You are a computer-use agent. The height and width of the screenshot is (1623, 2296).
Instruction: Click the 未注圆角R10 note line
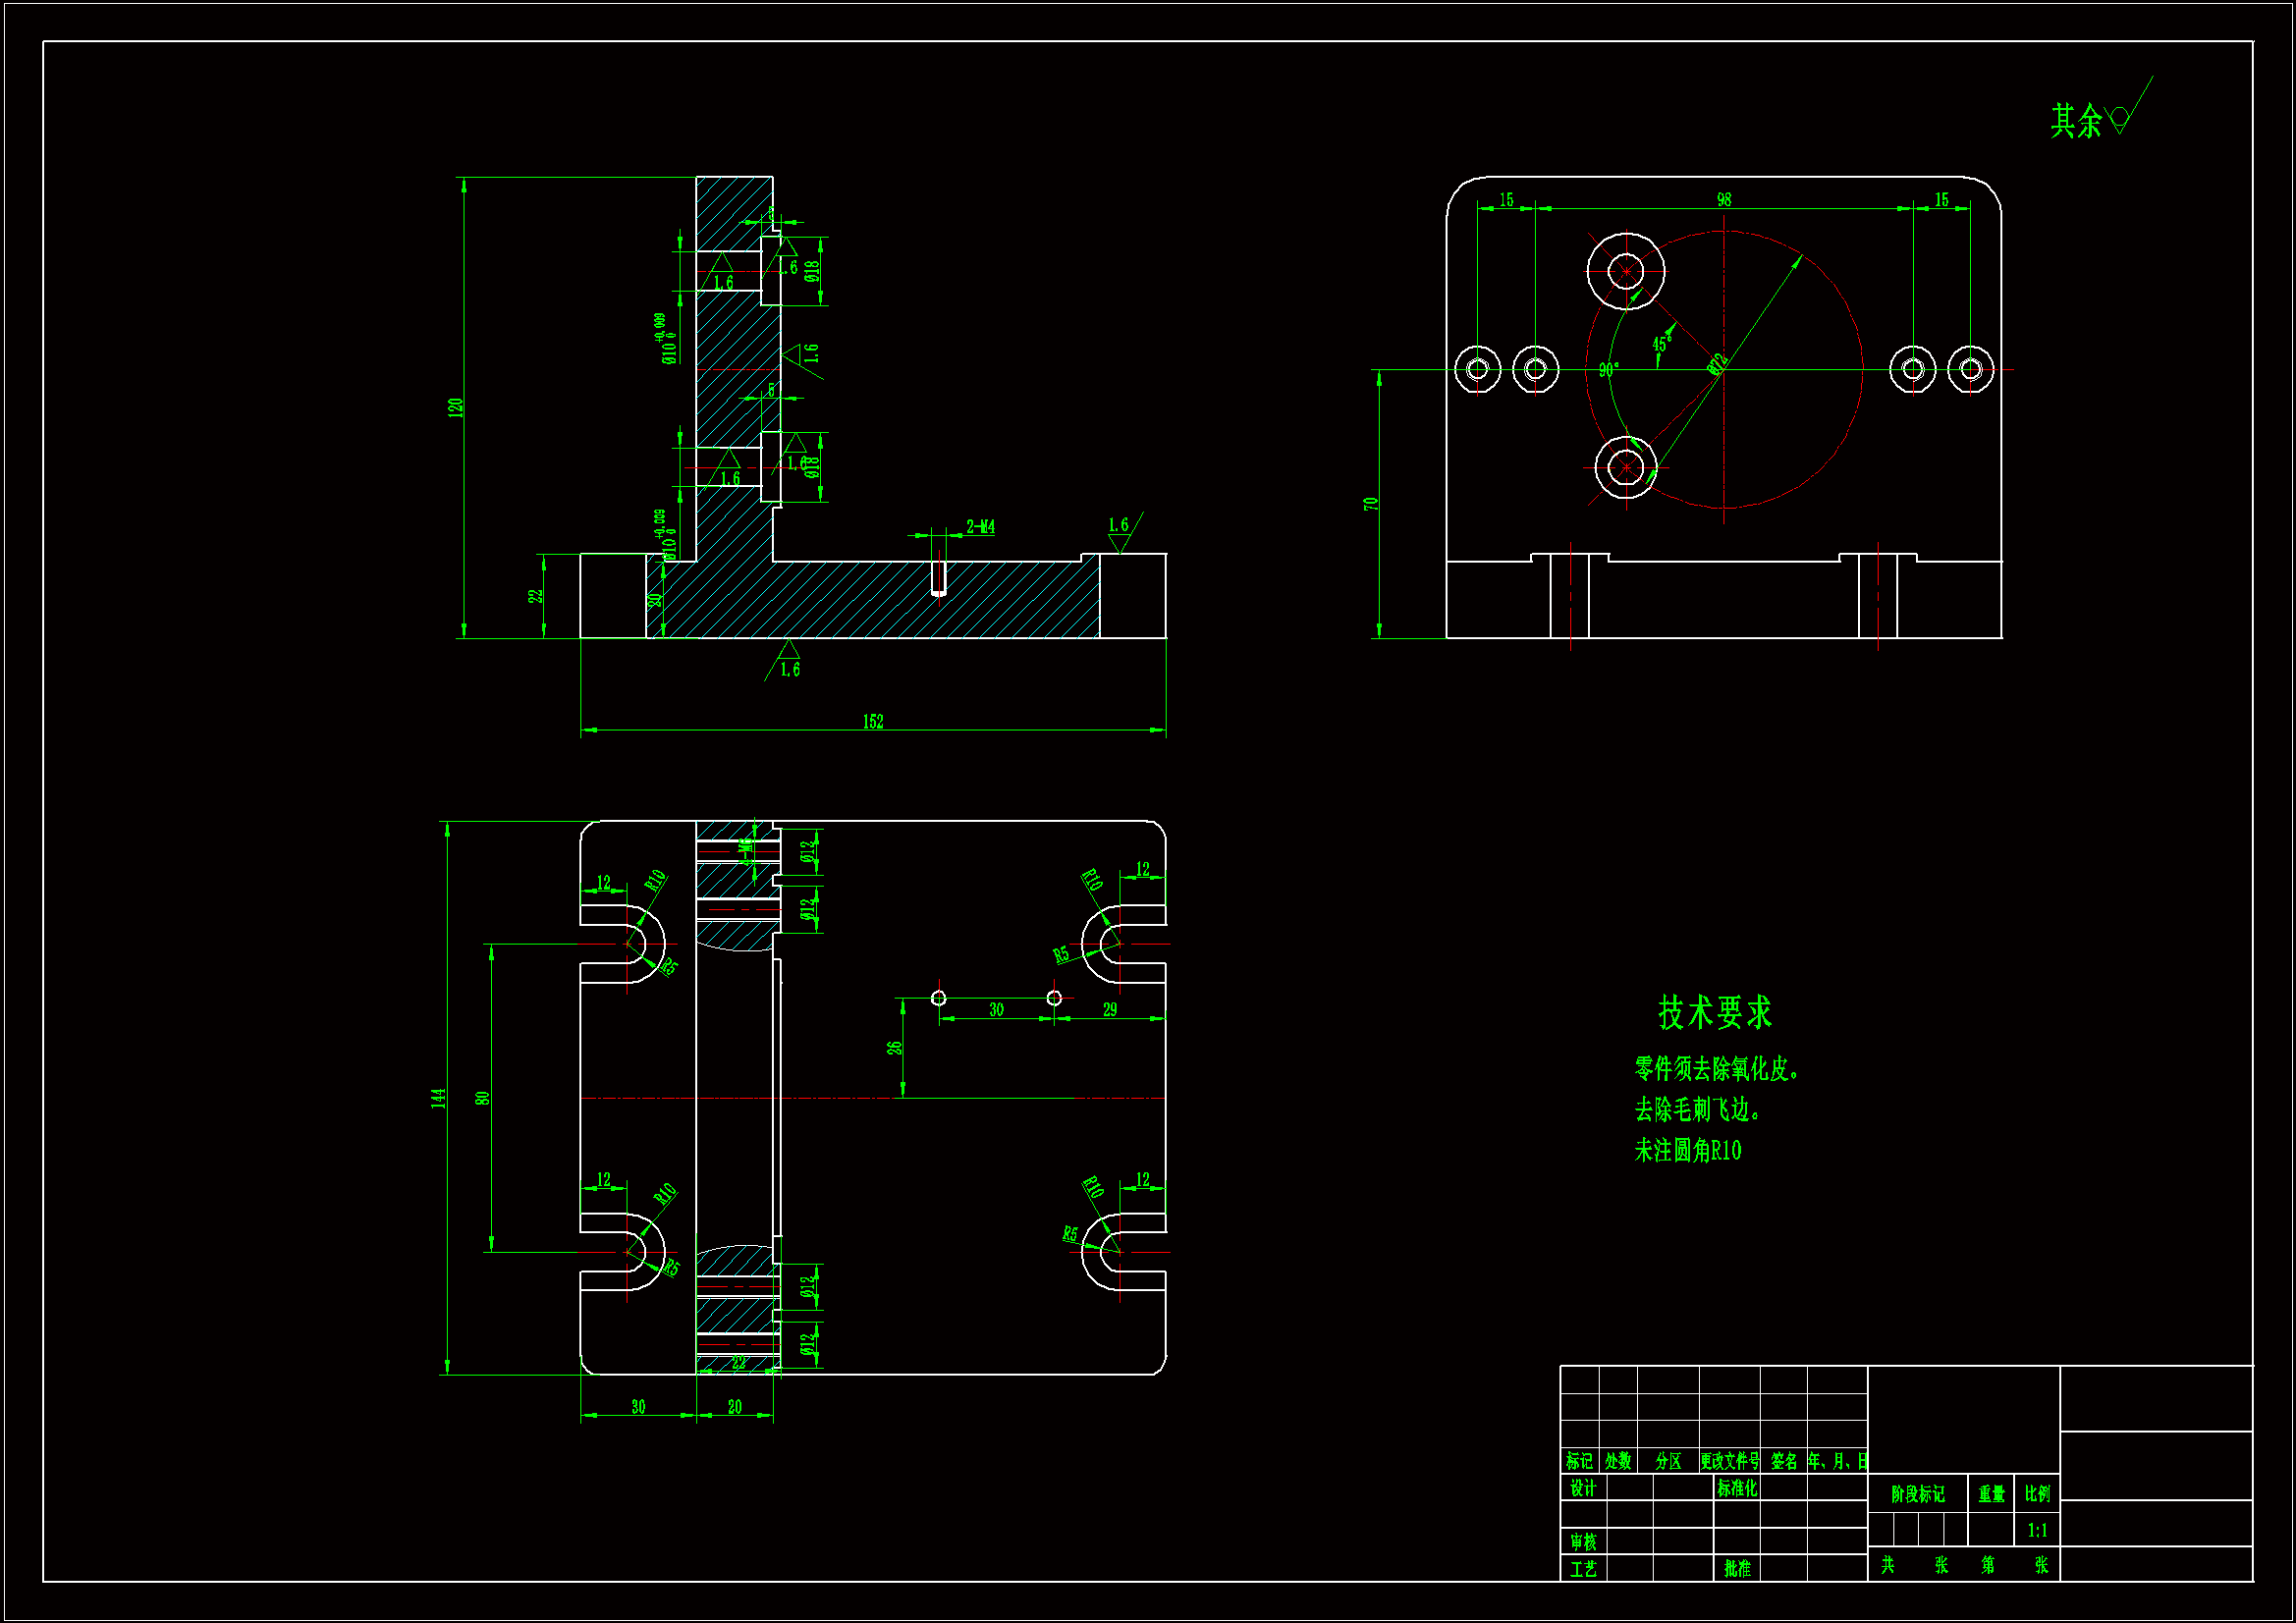1688,1151
